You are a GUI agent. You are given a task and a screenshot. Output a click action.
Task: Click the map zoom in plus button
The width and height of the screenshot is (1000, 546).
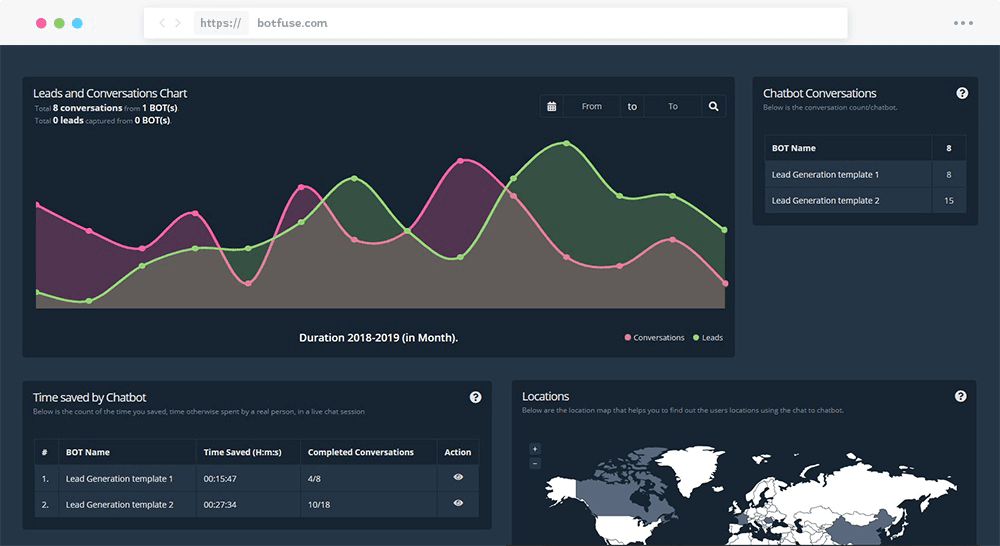[x=535, y=449]
